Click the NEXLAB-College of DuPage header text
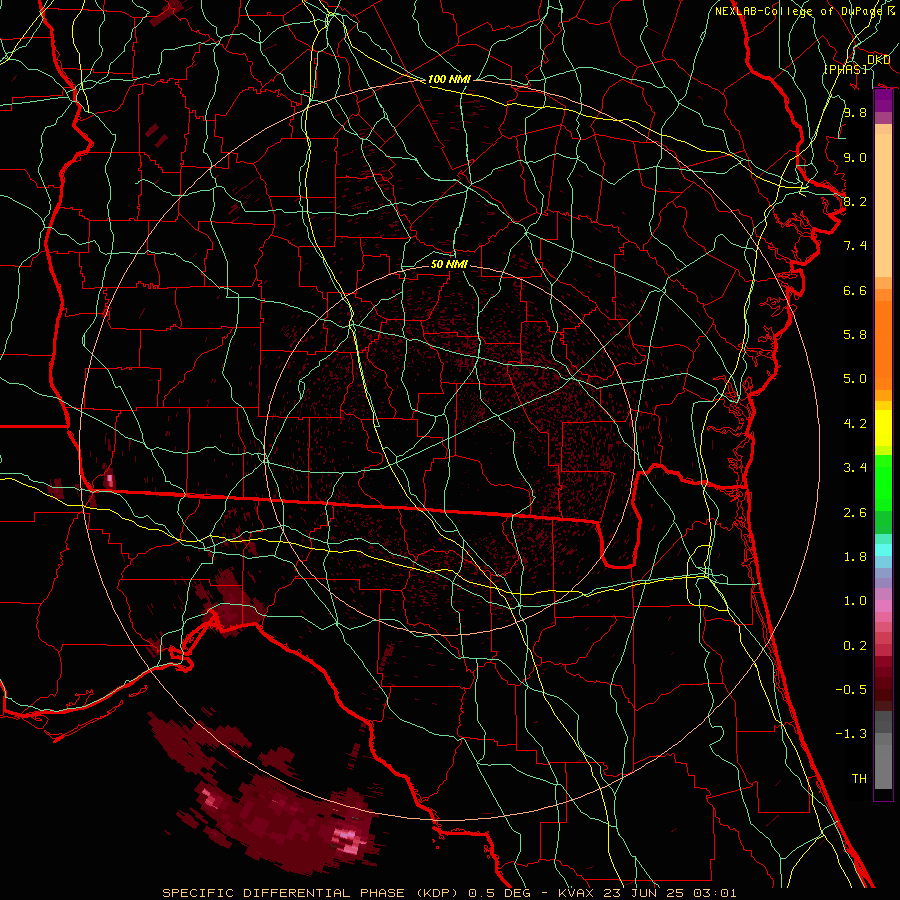 798,11
